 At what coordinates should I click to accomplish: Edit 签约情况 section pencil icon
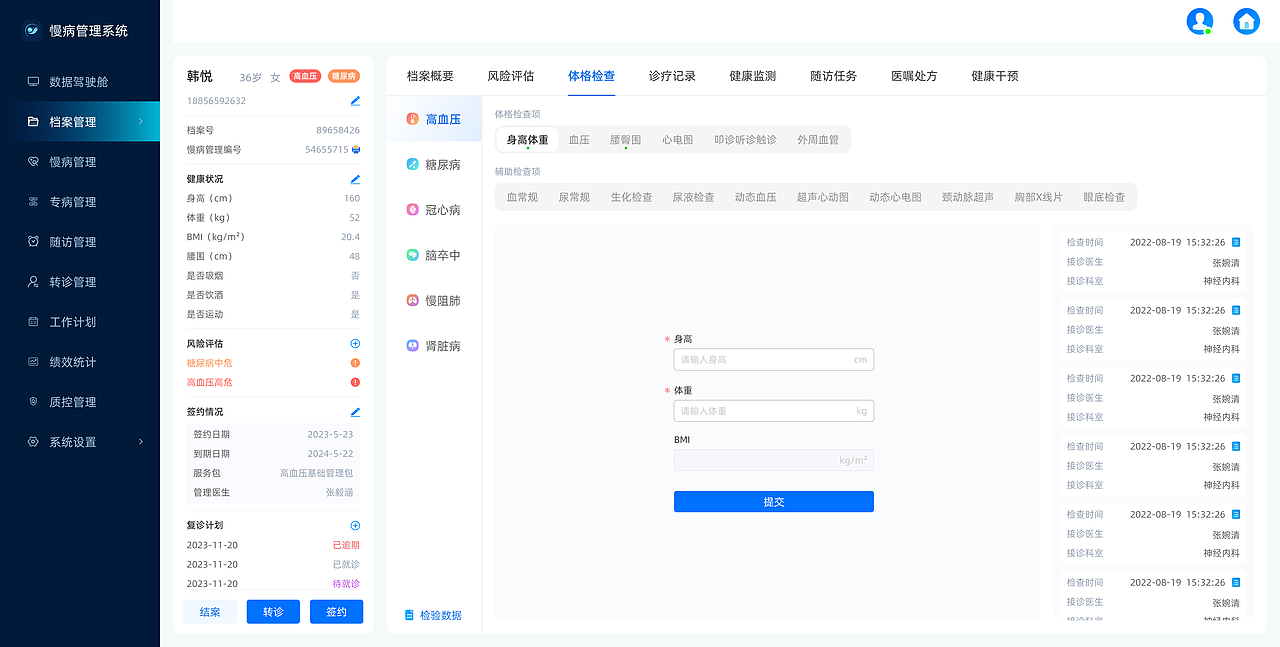point(355,412)
